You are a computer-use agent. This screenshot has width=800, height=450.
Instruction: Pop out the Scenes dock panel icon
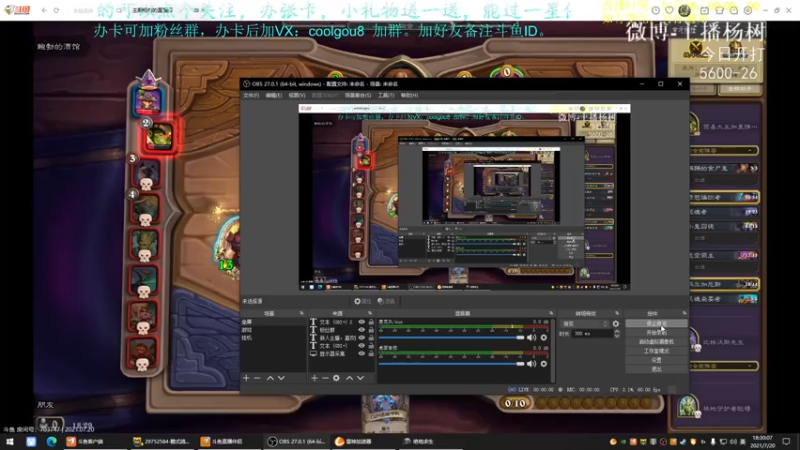302,313
